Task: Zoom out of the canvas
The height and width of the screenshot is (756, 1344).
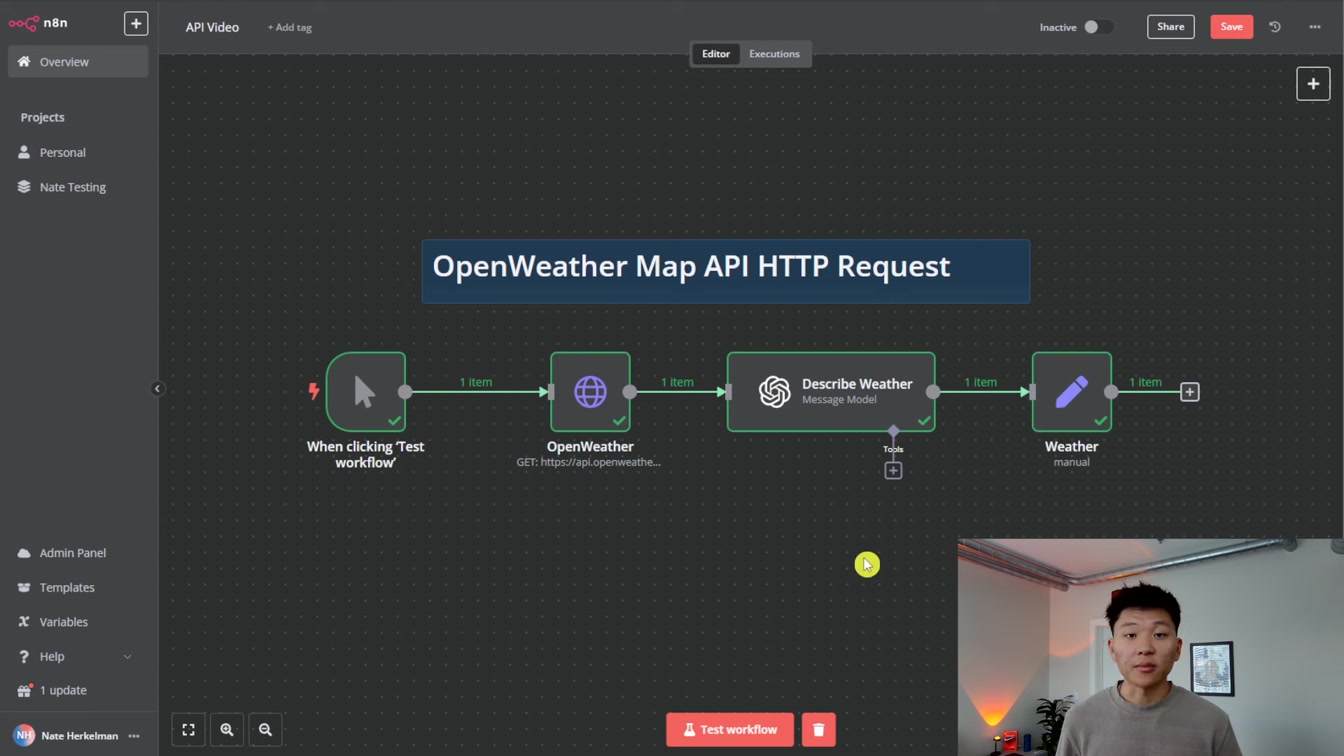Action: click(x=265, y=730)
